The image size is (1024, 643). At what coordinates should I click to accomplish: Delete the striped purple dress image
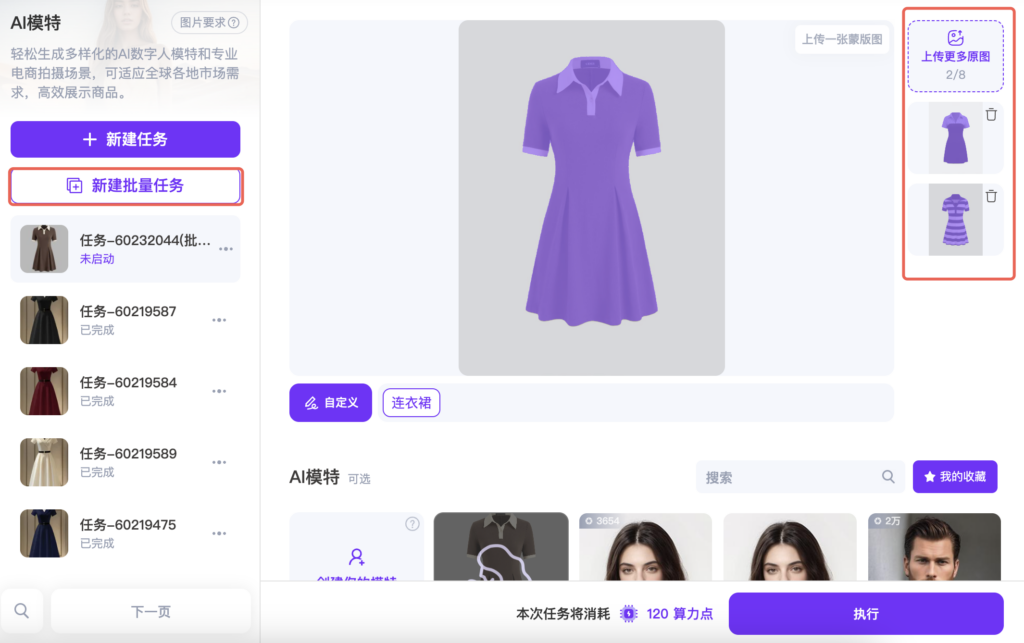tap(991, 196)
